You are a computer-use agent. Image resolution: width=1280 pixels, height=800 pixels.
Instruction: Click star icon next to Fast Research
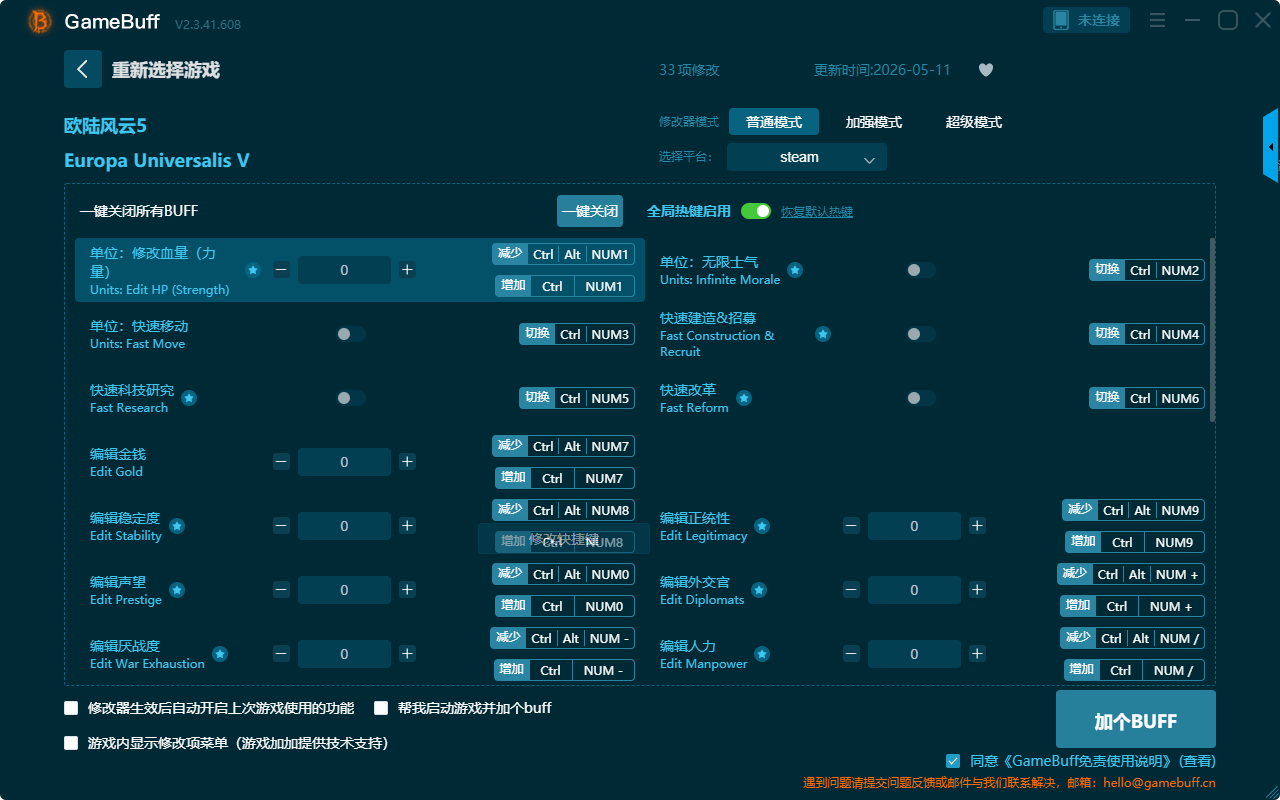[x=189, y=398]
